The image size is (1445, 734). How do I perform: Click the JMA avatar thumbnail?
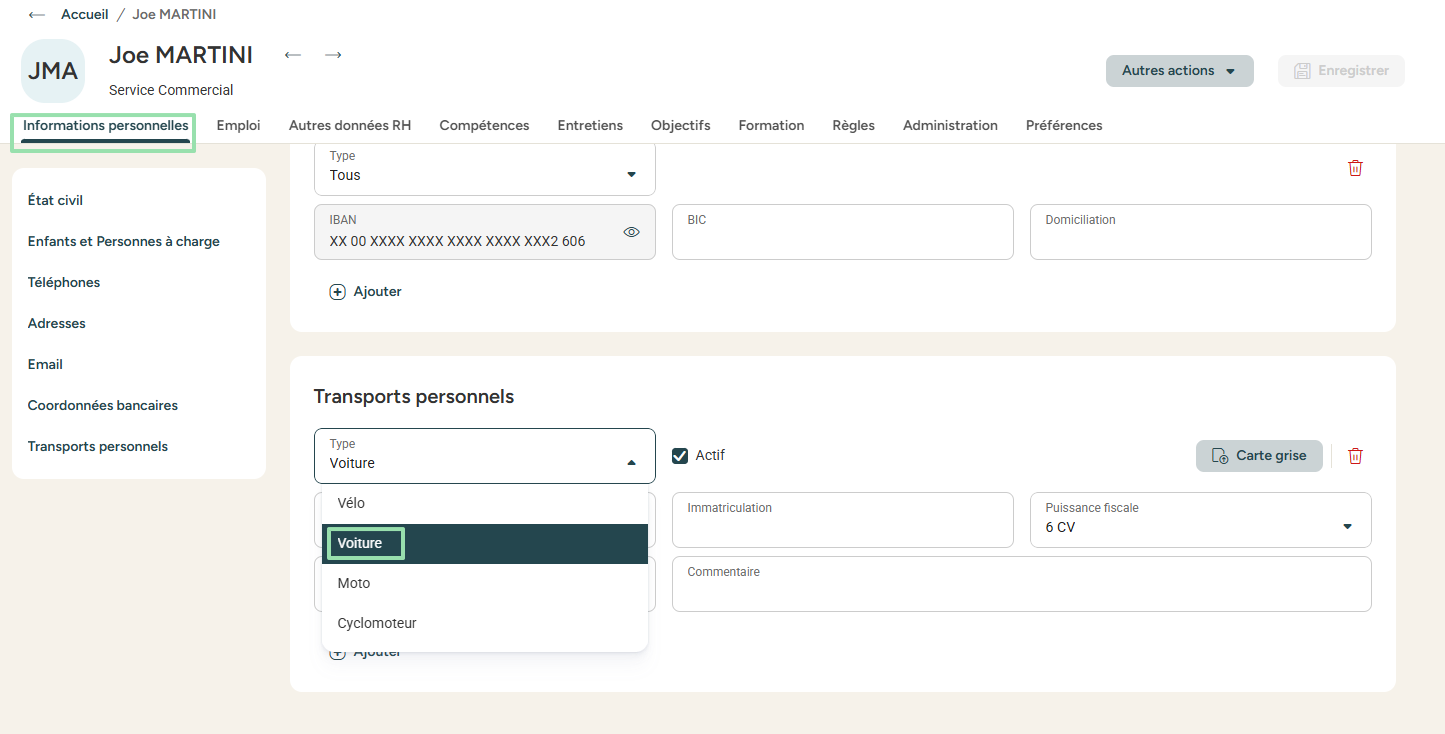(53, 71)
